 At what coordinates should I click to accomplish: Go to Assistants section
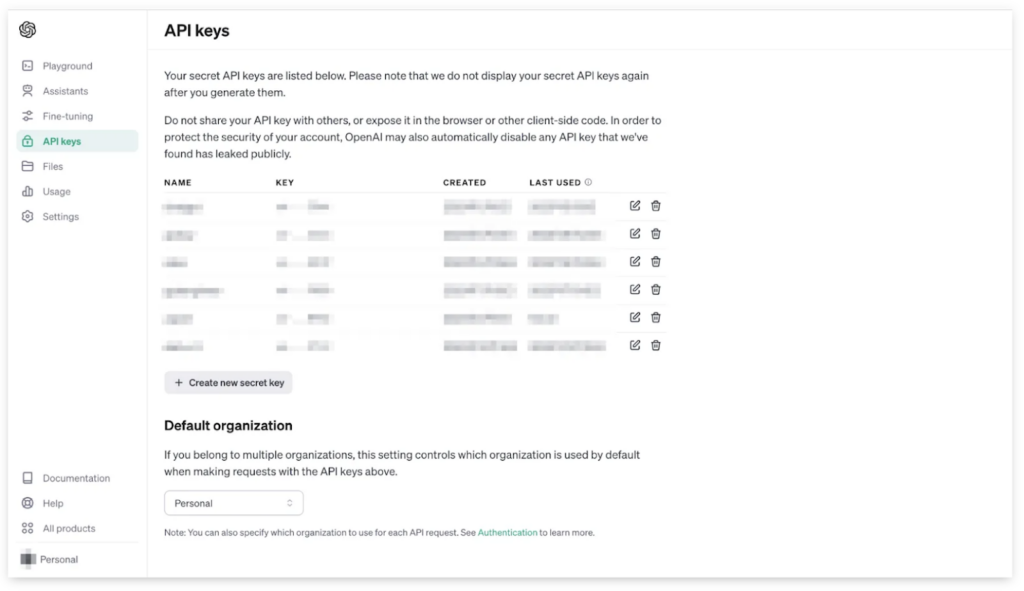tap(77, 91)
